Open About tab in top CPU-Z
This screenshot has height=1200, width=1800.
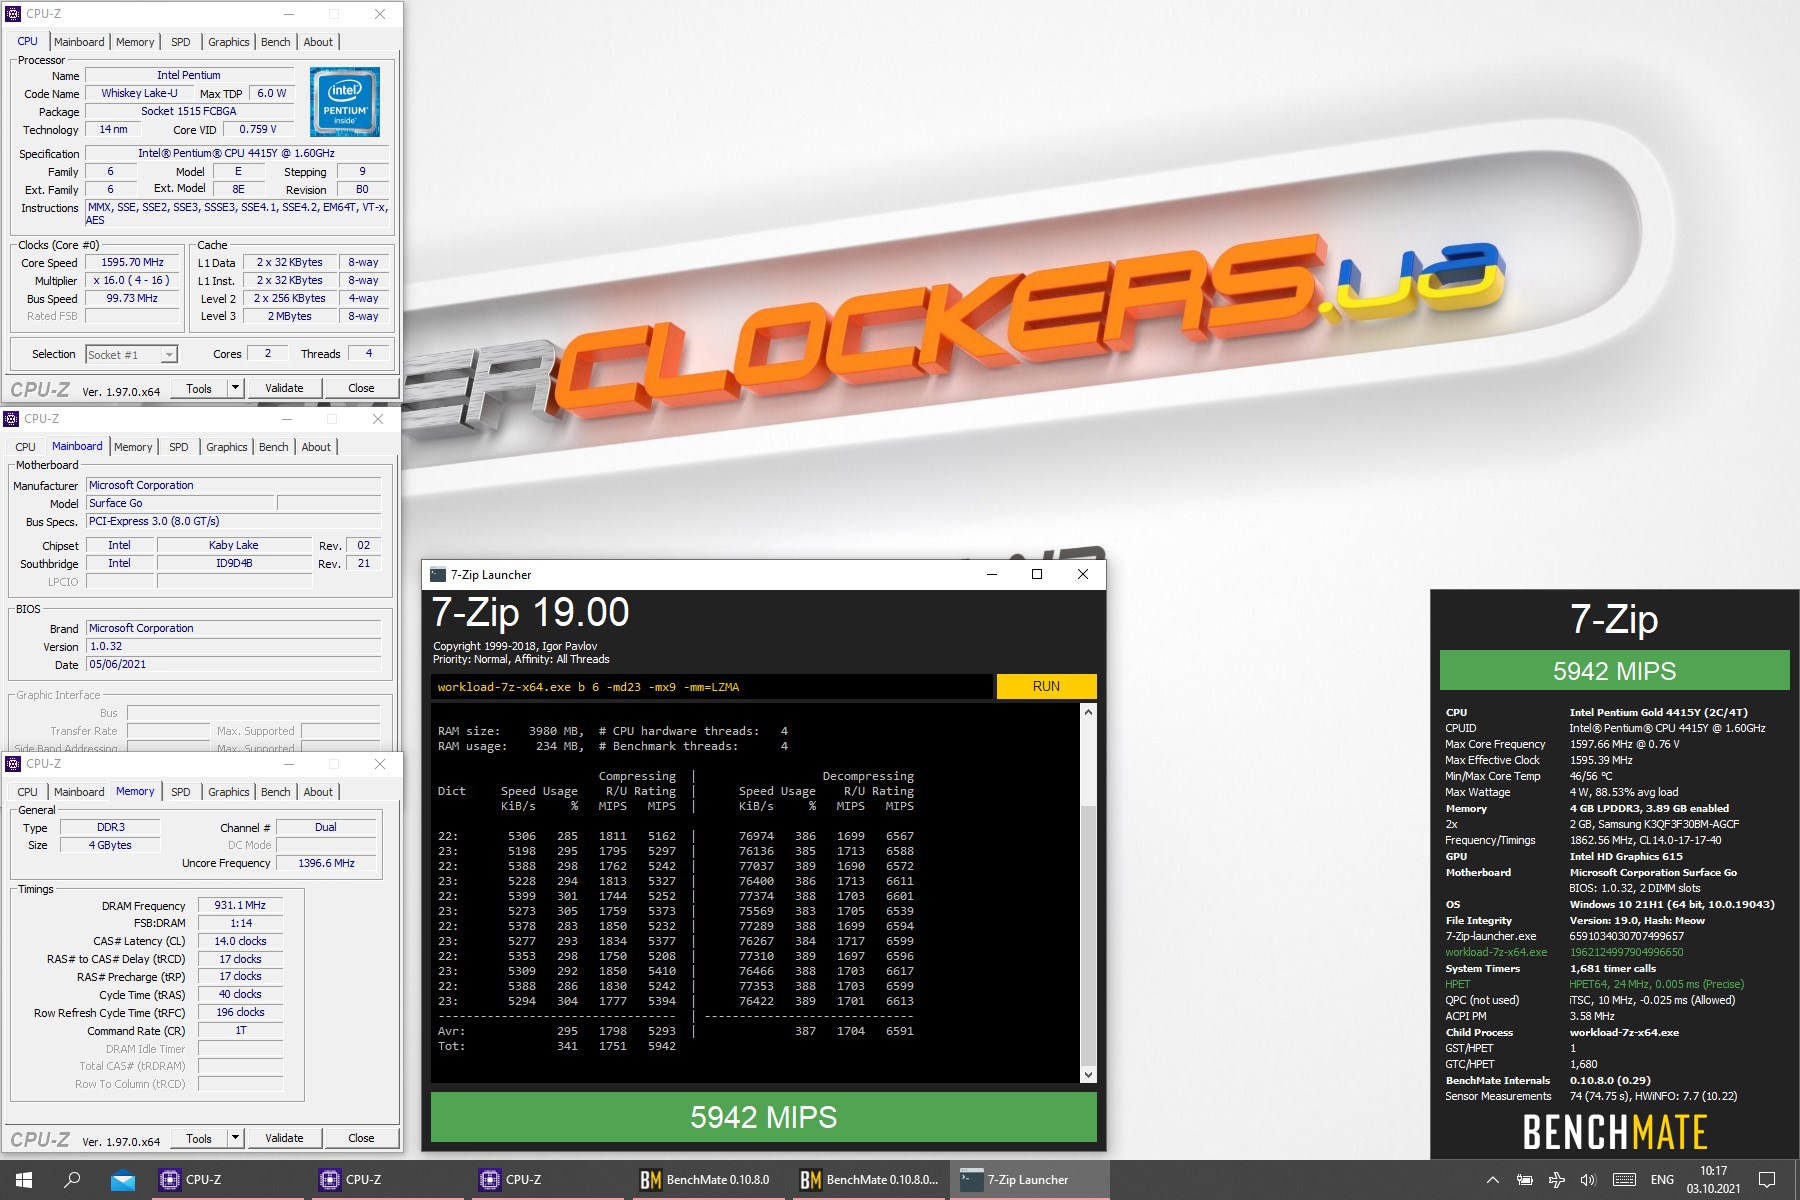point(318,42)
